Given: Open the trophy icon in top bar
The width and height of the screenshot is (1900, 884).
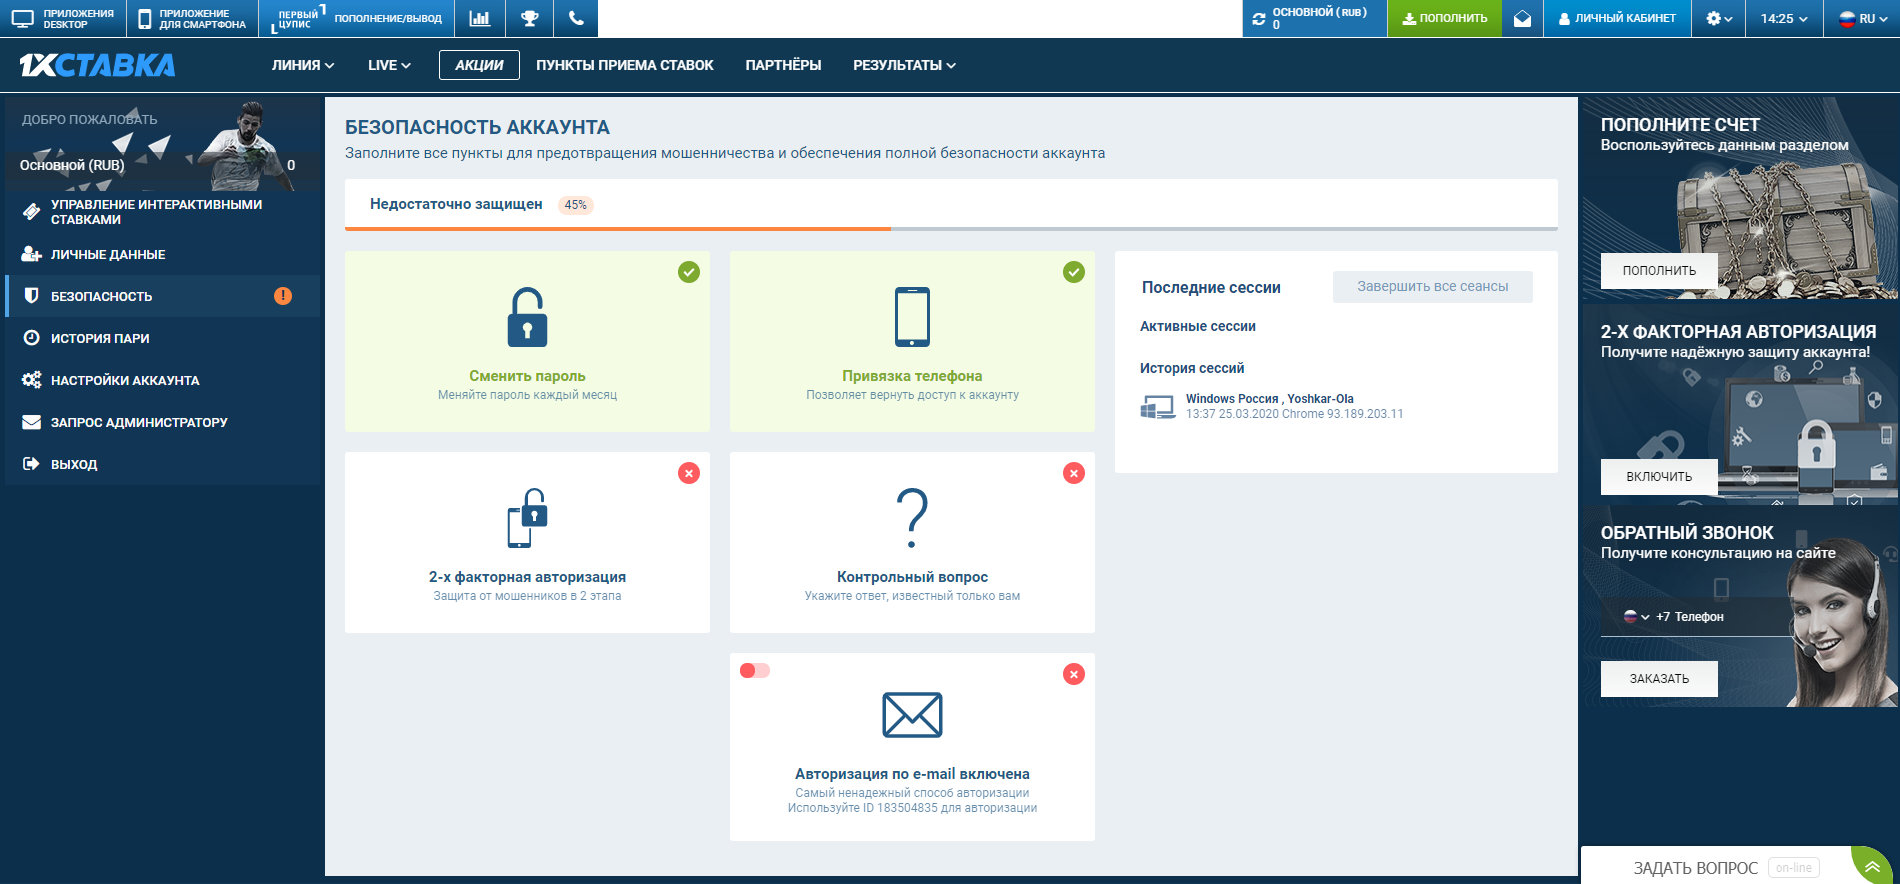Looking at the screenshot, I should click(x=529, y=18).
